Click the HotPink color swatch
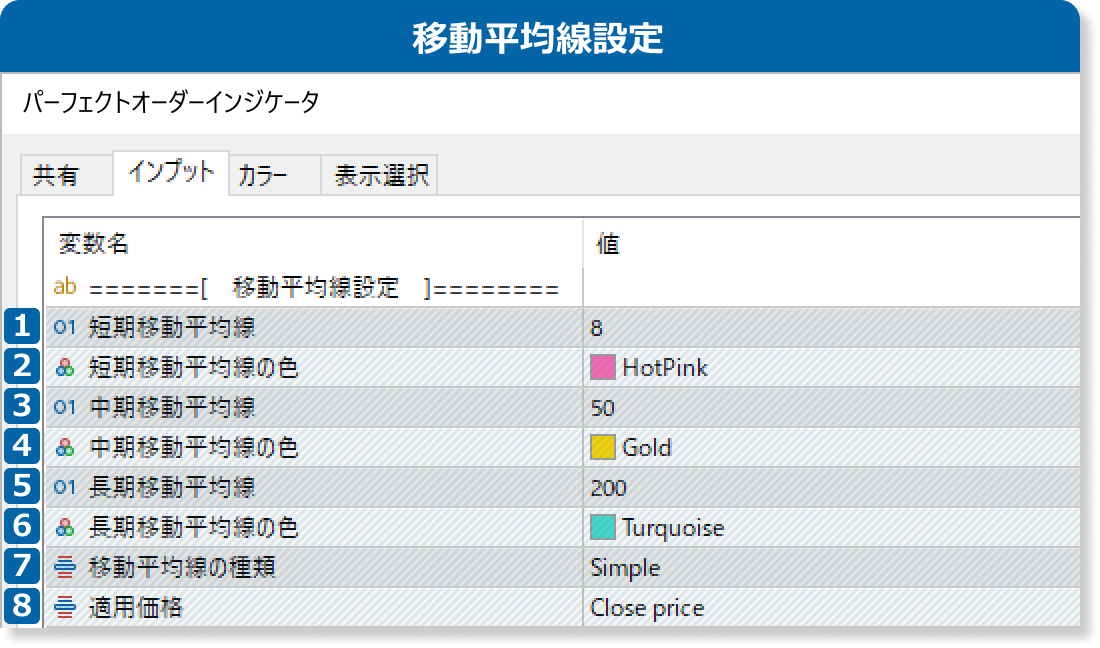The height and width of the screenshot is (648, 1100). (602, 368)
